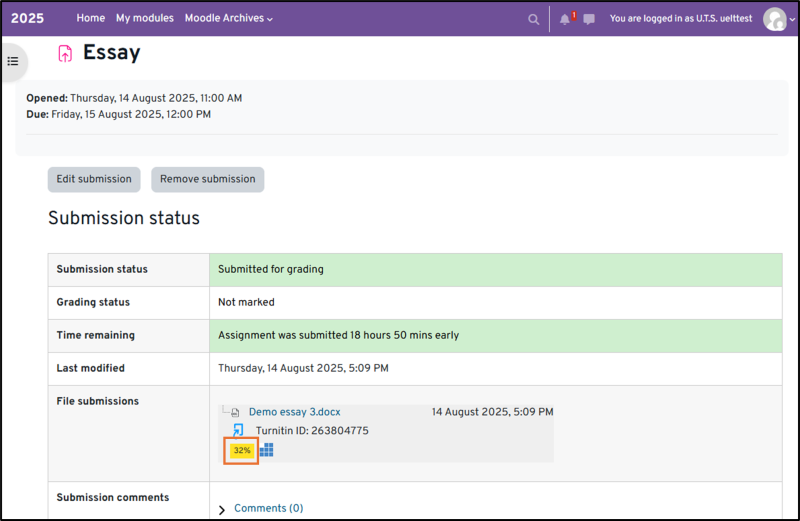
Task: Expand the Moodle Archives dropdown
Action: pyautogui.click(x=228, y=18)
